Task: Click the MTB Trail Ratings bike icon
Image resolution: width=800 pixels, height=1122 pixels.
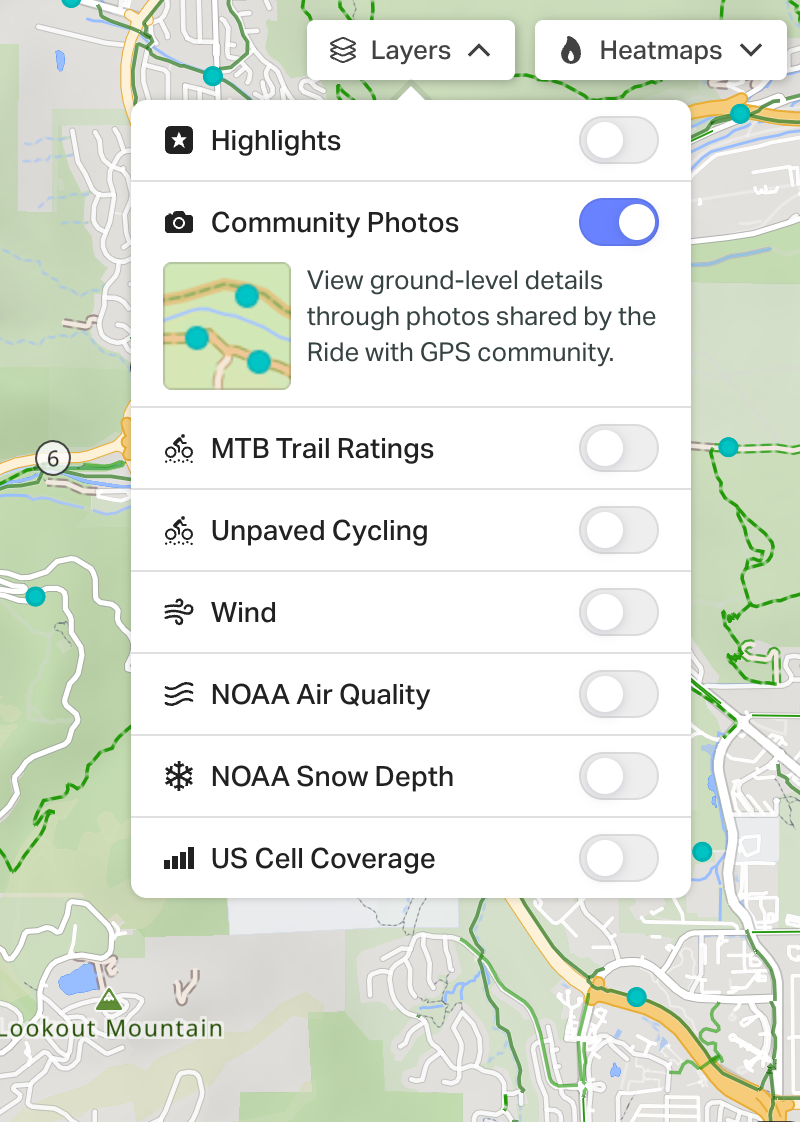Action: (x=179, y=449)
